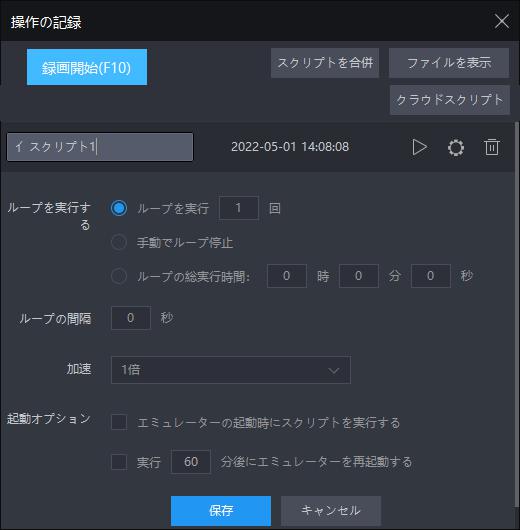Click the ループの間隔 seconds field
This screenshot has height=530, width=520.
point(131,318)
